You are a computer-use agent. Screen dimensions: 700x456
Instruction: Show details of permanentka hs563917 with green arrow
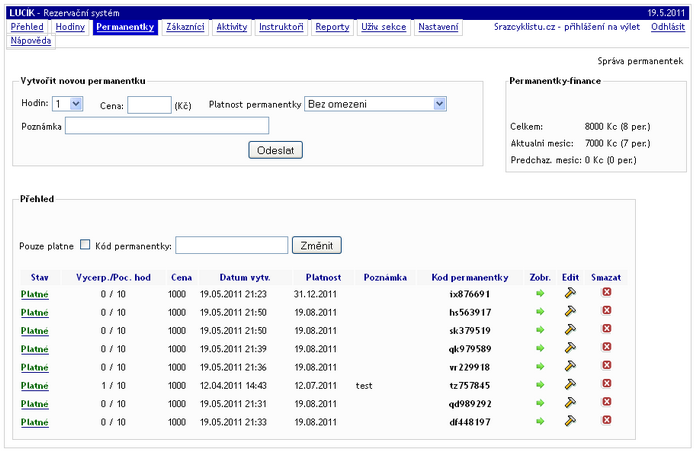click(x=540, y=312)
